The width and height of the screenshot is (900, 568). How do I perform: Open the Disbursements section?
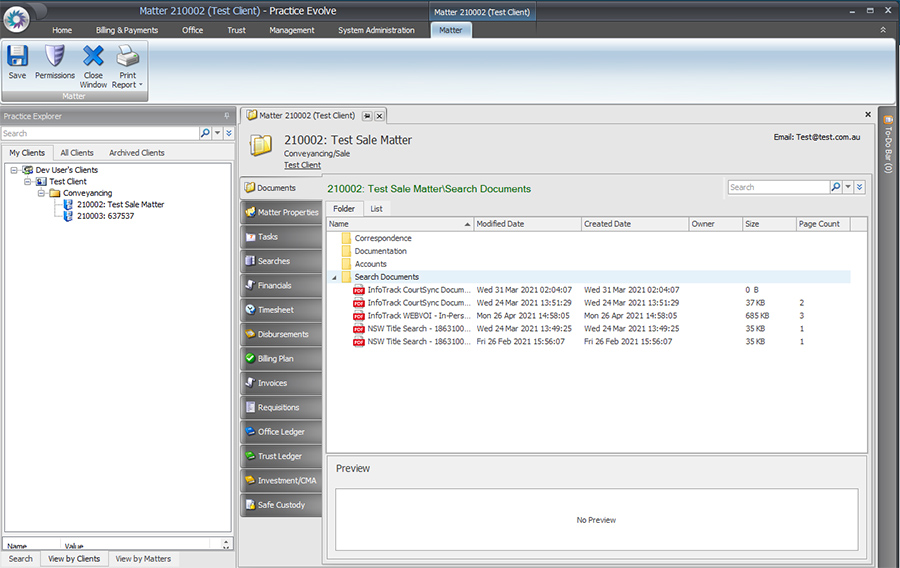click(x=281, y=334)
